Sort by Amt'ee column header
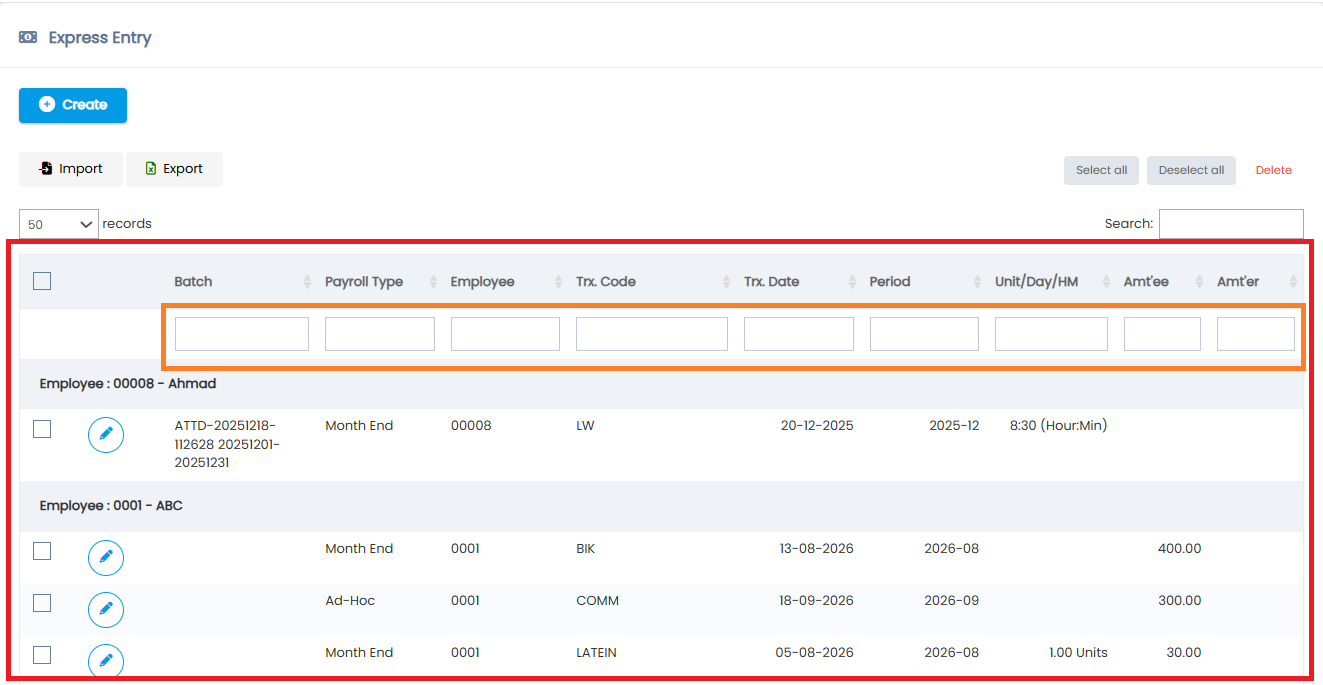The image size is (1323, 685). pyautogui.click(x=1162, y=282)
